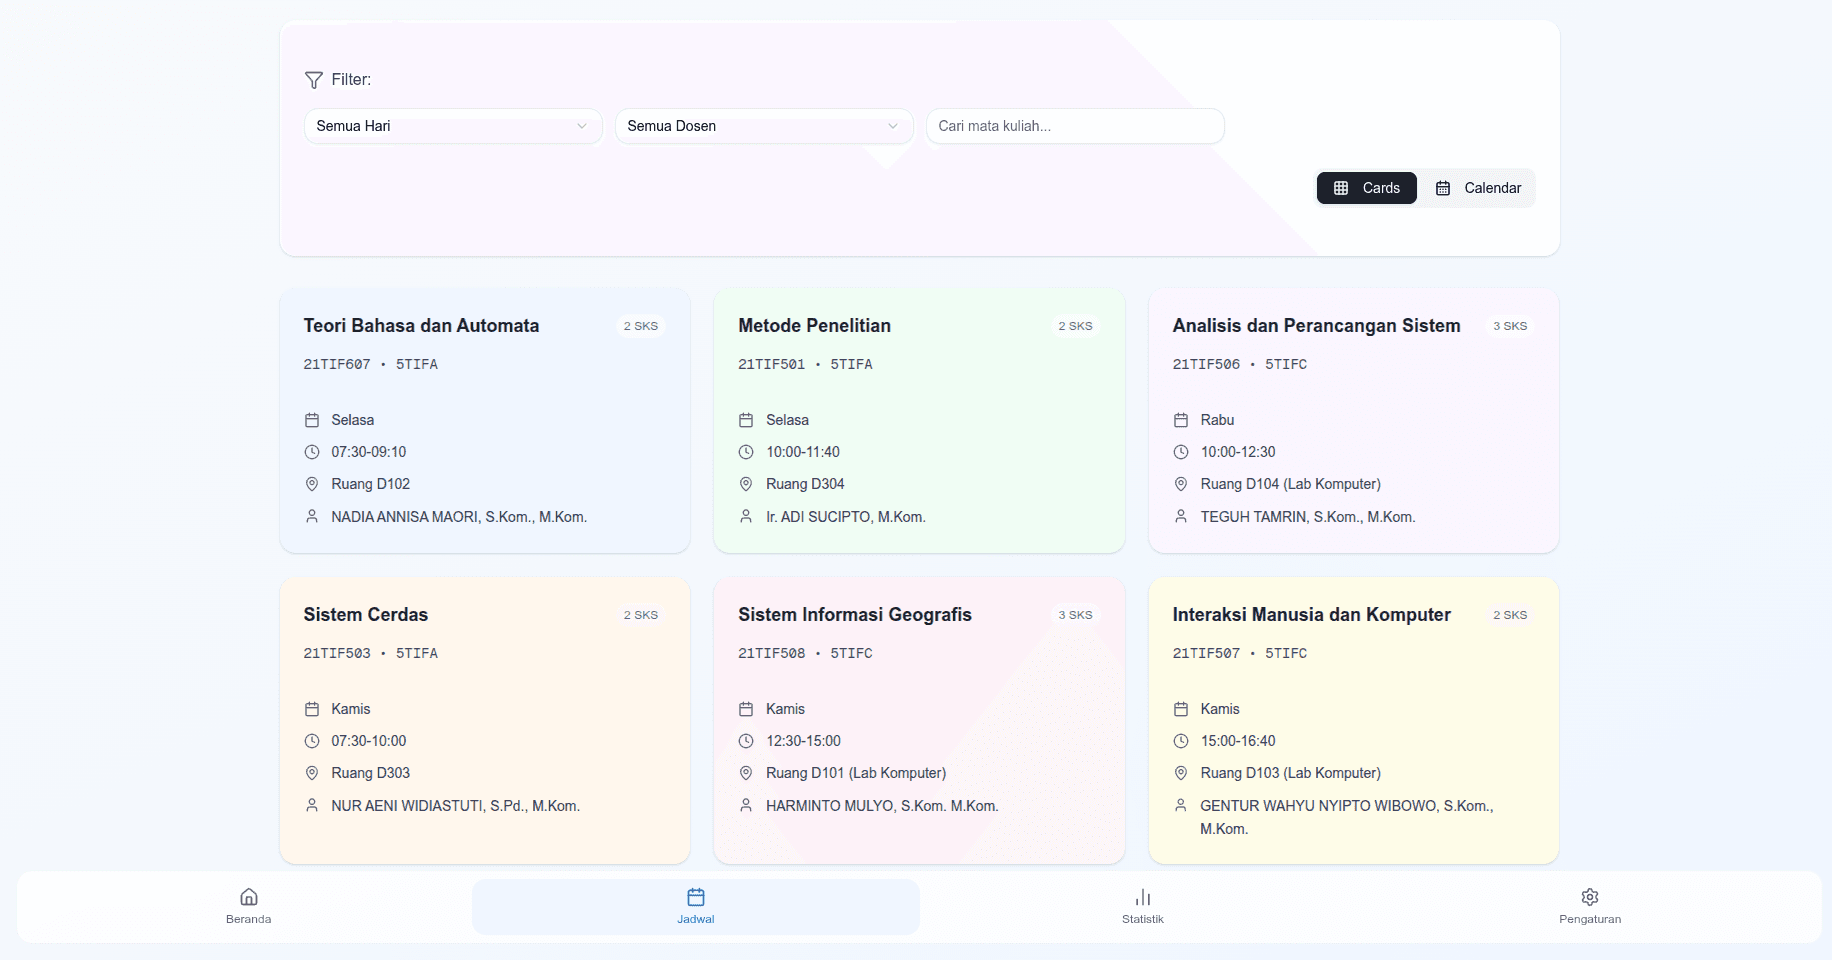This screenshot has height=960, width=1832.
Task: Click the Jadwal calendar icon in bottom nav
Action: (x=696, y=897)
